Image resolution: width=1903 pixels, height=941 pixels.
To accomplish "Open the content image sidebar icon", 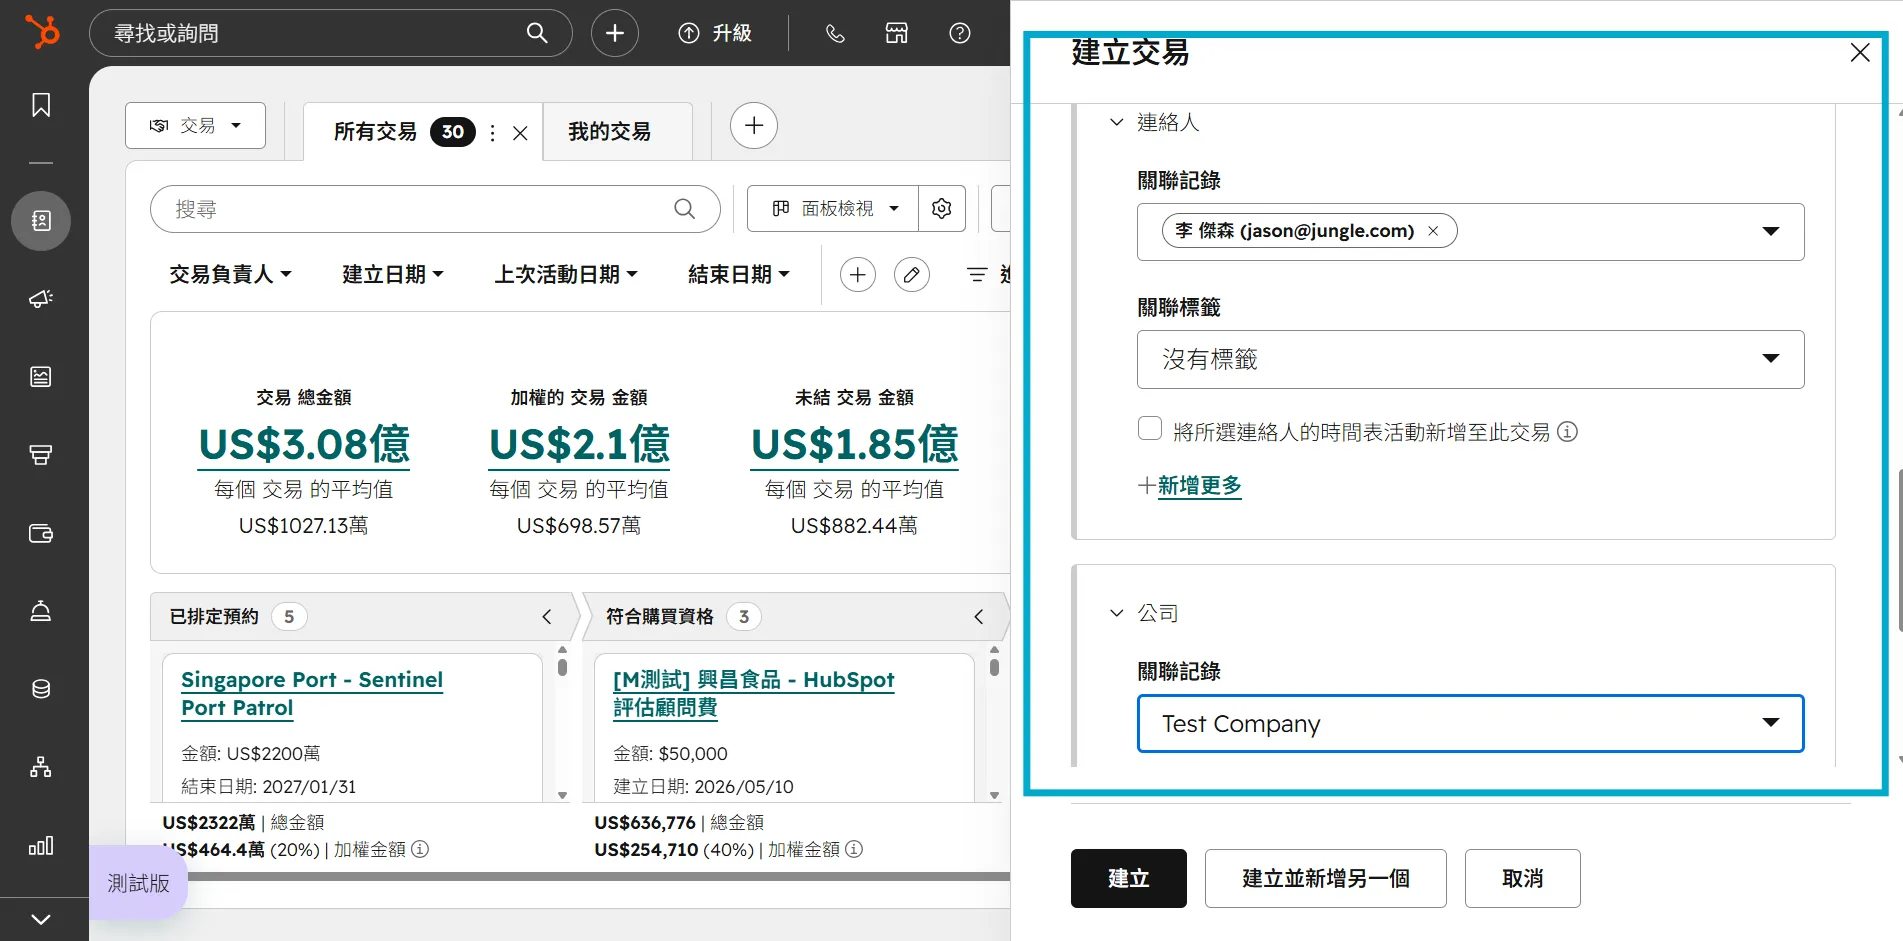I will (x=41, y=376).
